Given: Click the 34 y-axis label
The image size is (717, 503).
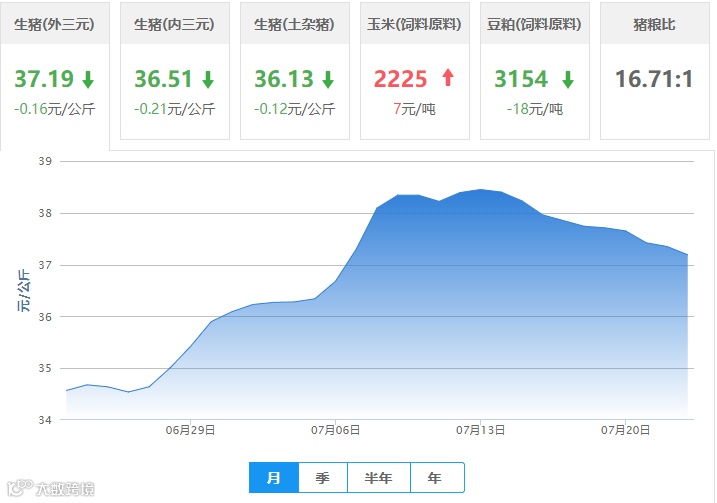Looking at the screenshot, I should 45,420.
